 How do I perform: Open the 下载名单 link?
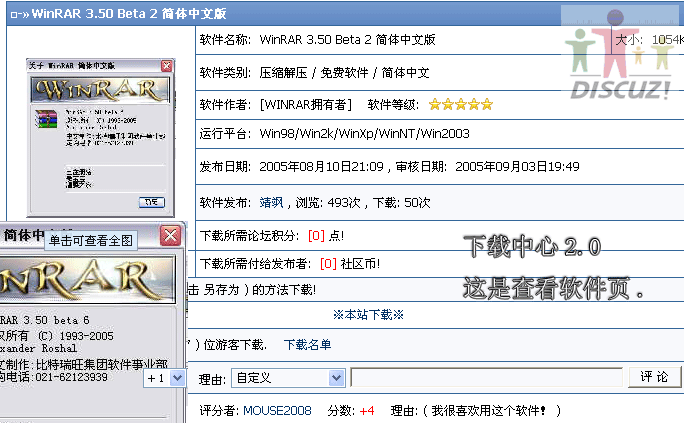(x=308, y=345)
